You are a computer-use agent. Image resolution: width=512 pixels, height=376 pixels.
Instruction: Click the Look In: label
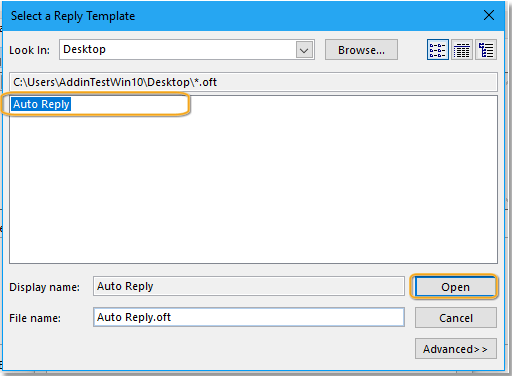[x=29, y=50]
